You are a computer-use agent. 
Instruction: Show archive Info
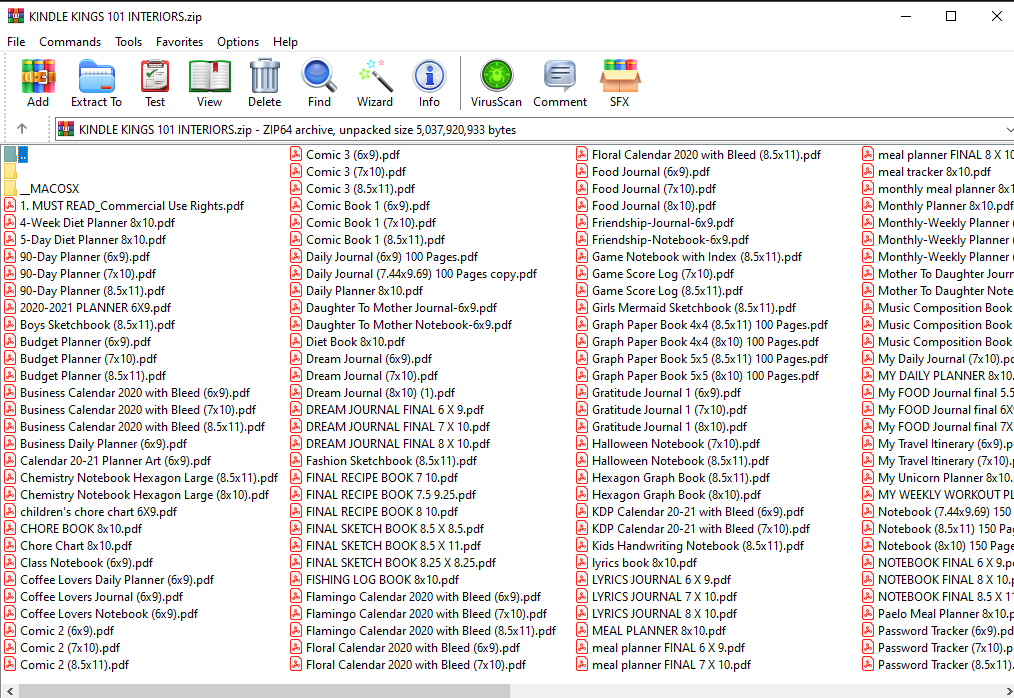point(429,83)
